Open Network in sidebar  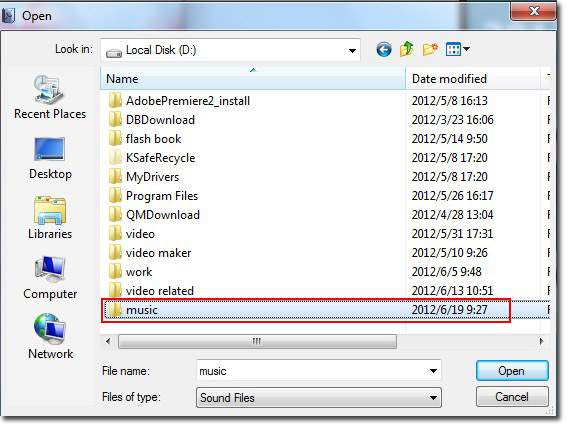(x=50, y=336)
